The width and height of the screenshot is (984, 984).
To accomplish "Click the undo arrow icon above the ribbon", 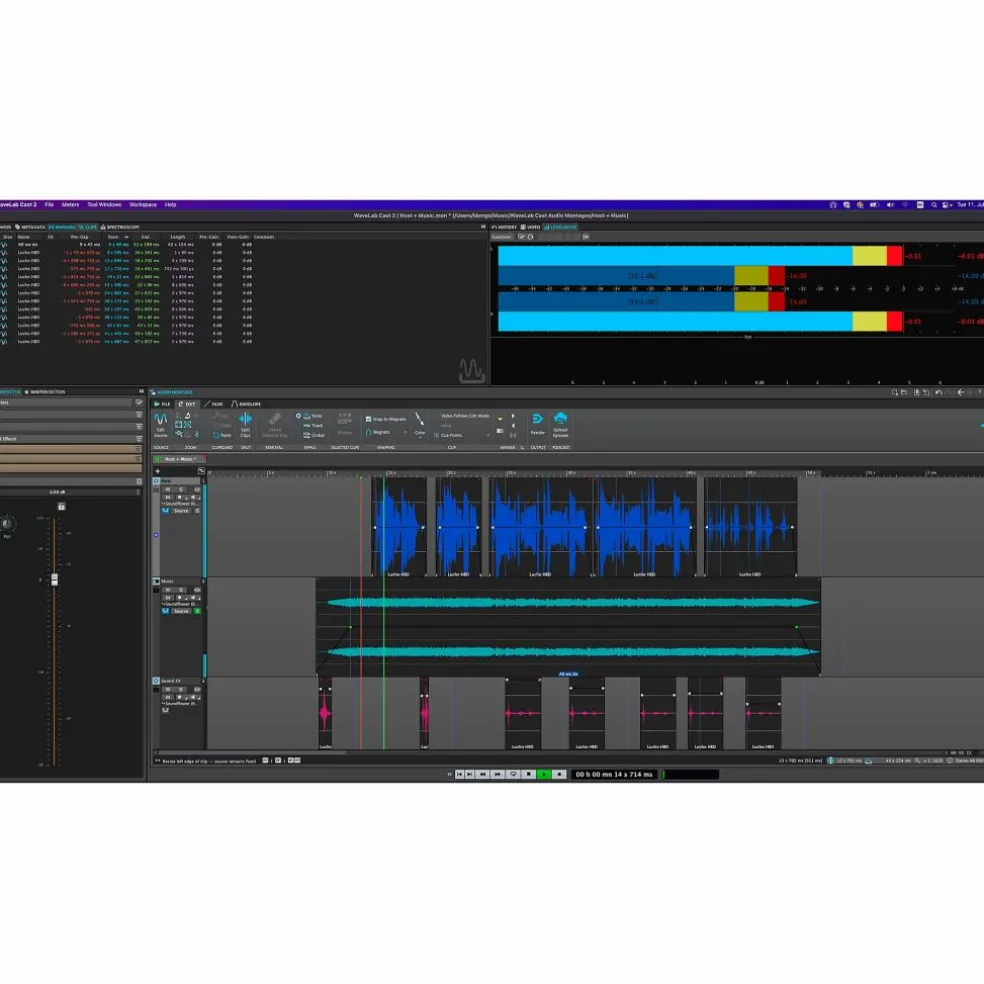I will pyautogui.click(x=938, y=392).
